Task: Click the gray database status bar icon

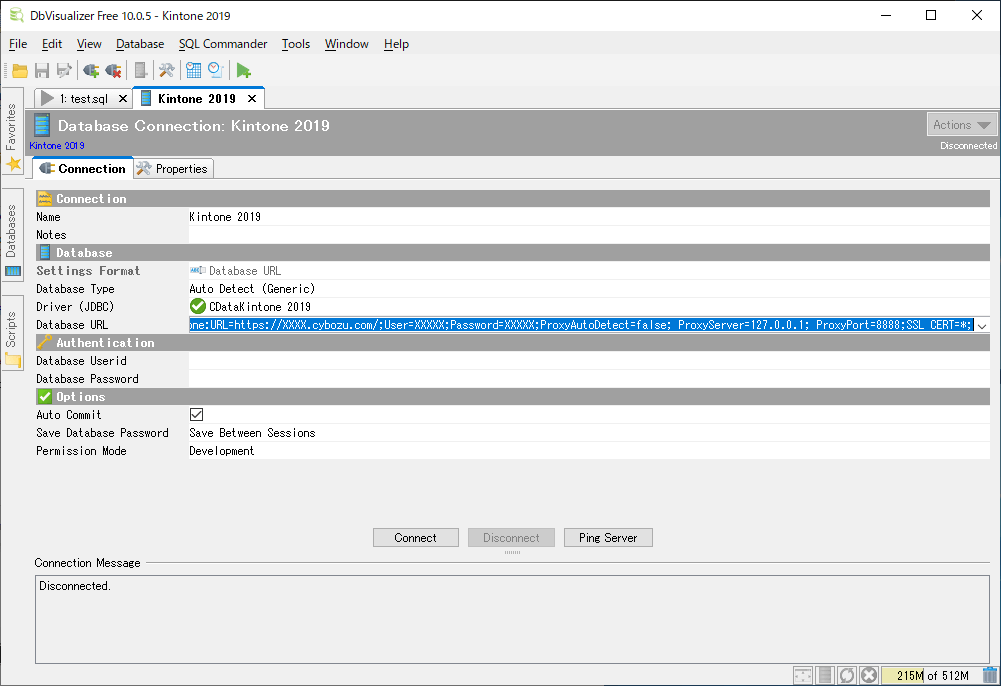Action: pos(825,675)
